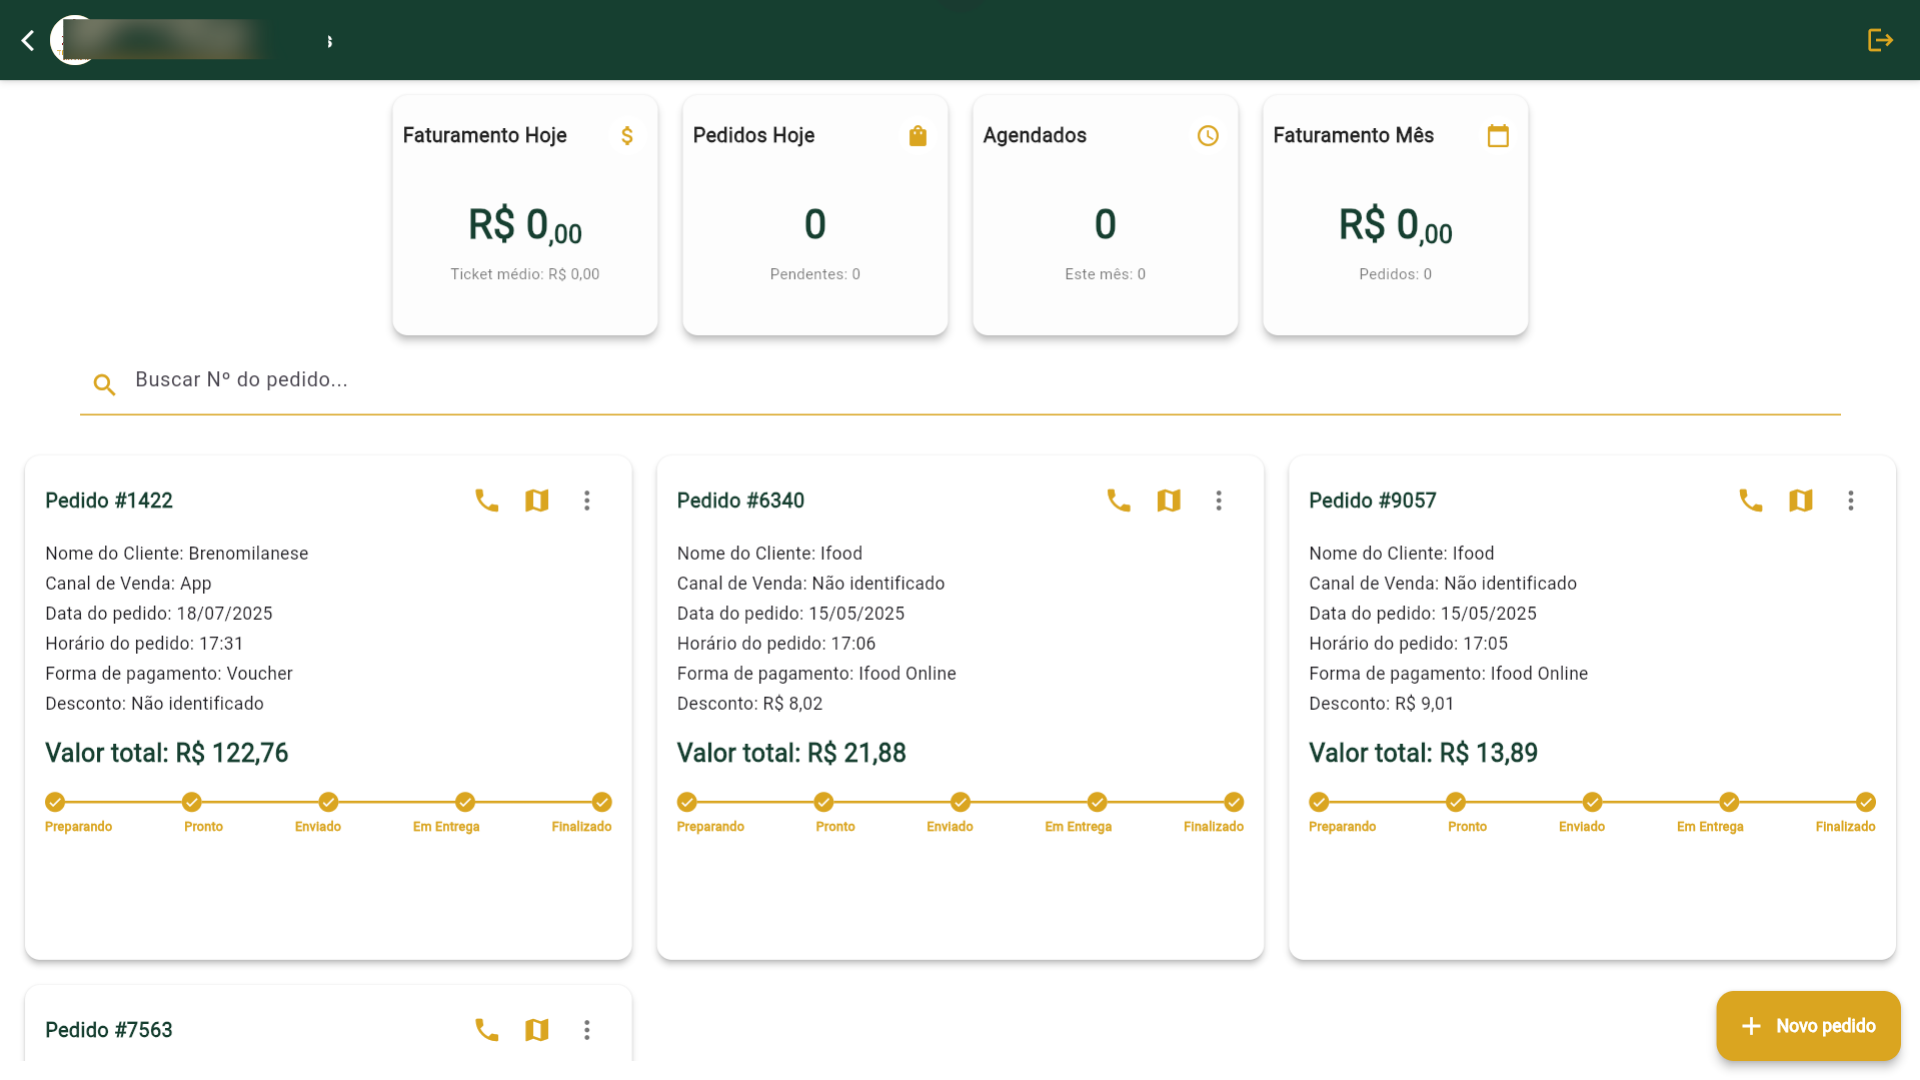The height and width of the screenshot is (1080, 1920).
Task: Click the logout icon in the top bar
Action: point(1881,40)
